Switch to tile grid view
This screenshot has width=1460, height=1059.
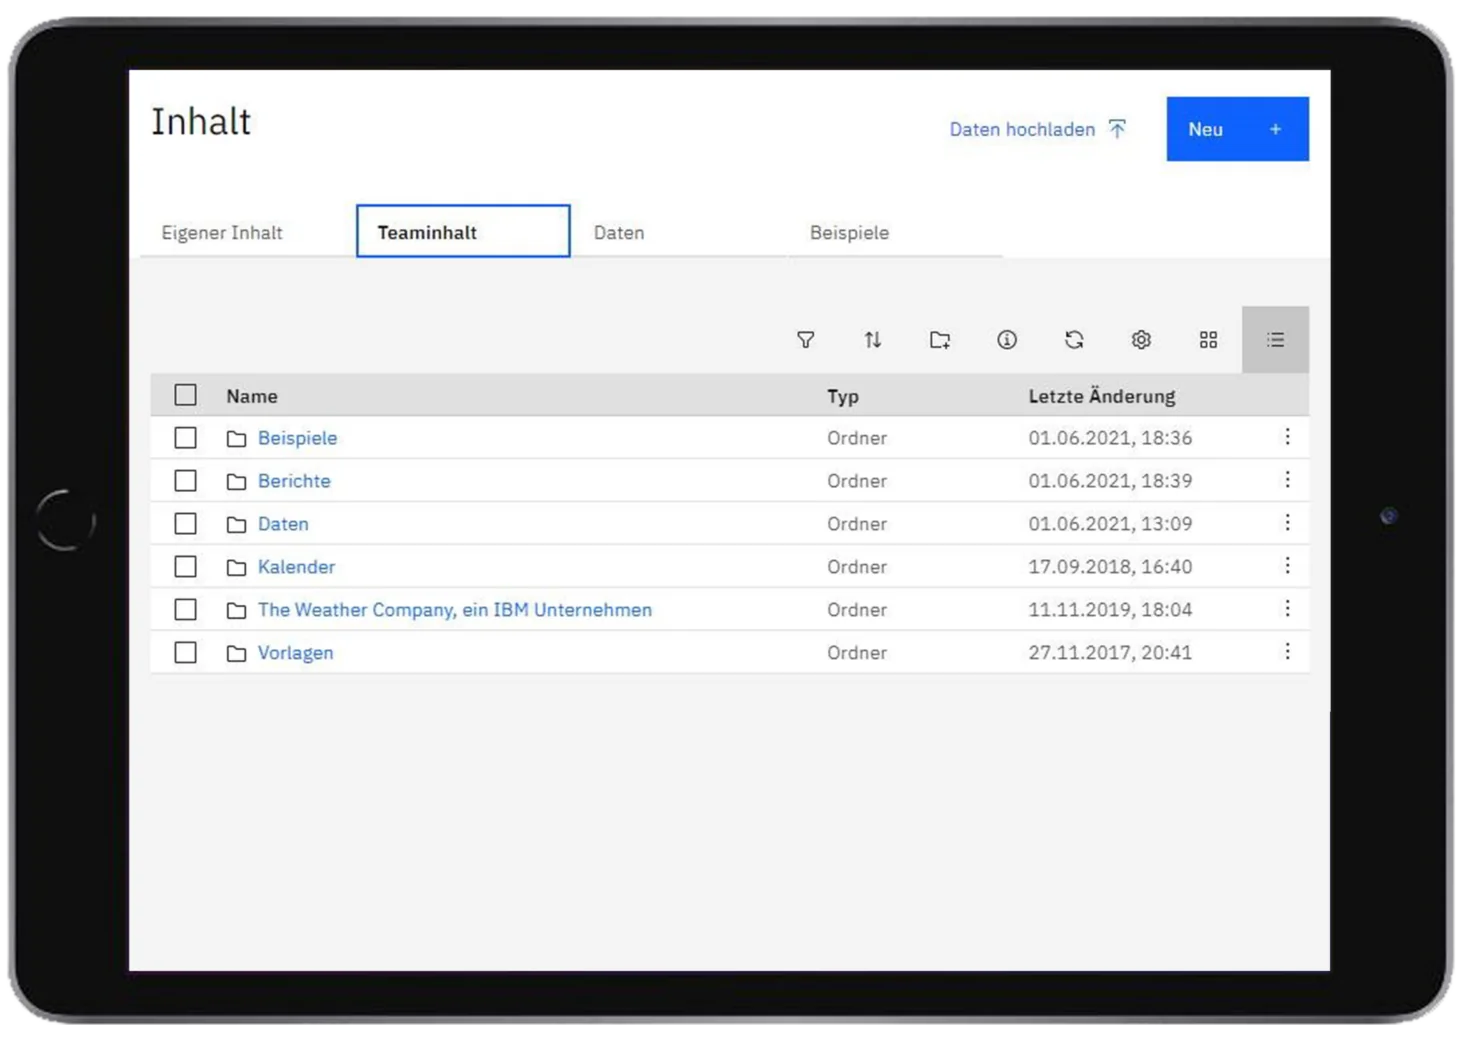(1208, 340)
